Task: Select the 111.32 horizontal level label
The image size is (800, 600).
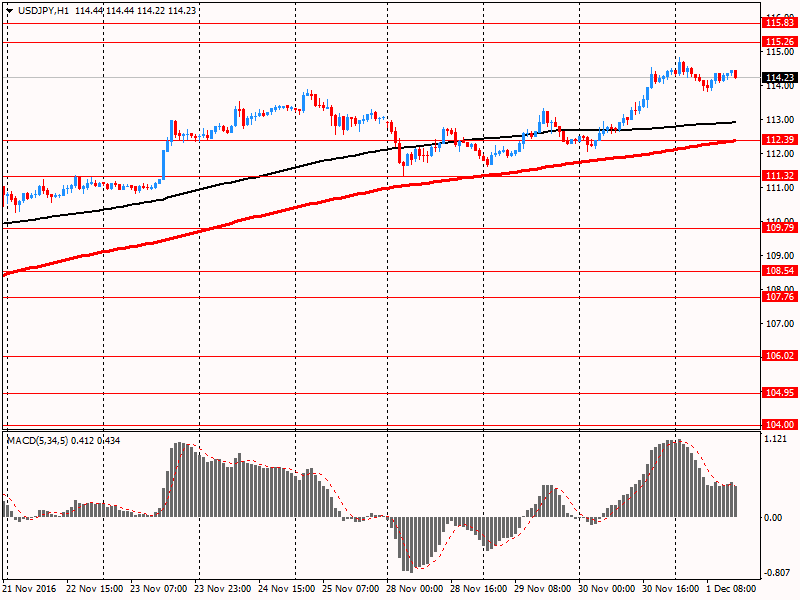Action: pos(780,176)
